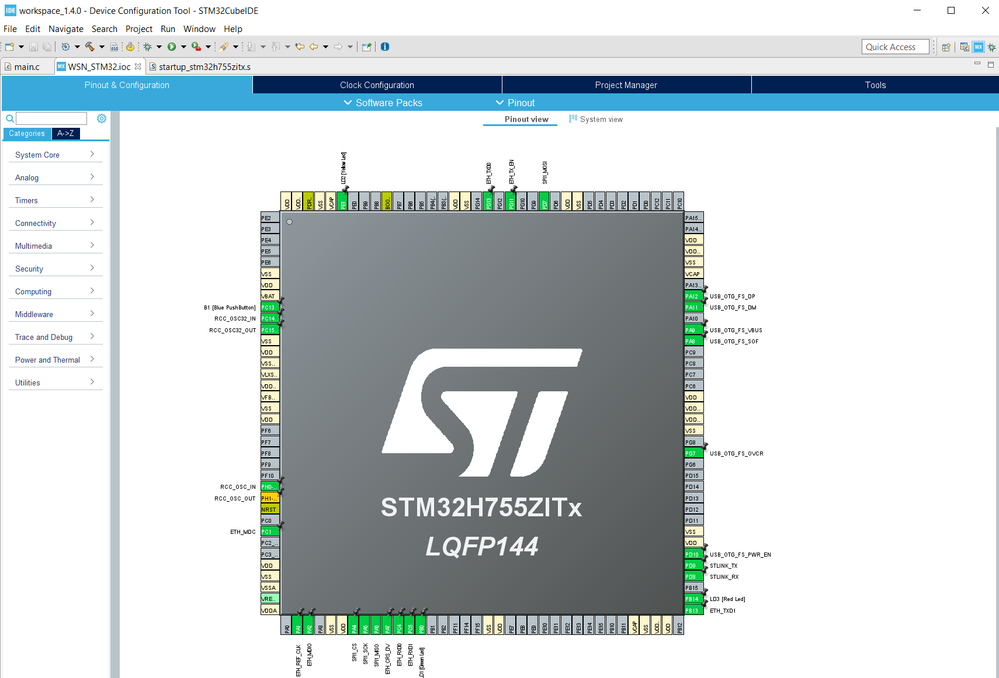
Task: Open the File menu
Action: [10, 29]
